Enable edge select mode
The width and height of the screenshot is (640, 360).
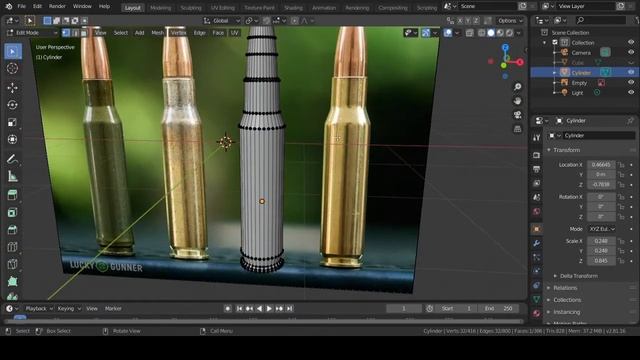pyautogui.click(x=75, y=33)
